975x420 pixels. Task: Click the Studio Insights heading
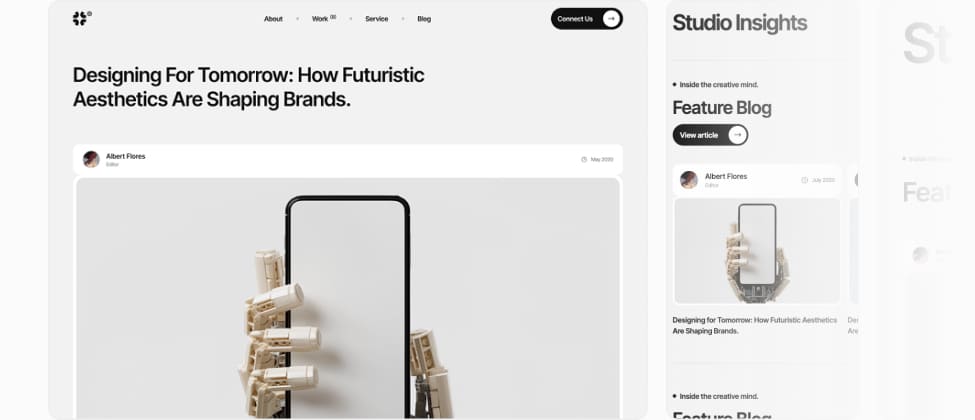tap(739, 23)
